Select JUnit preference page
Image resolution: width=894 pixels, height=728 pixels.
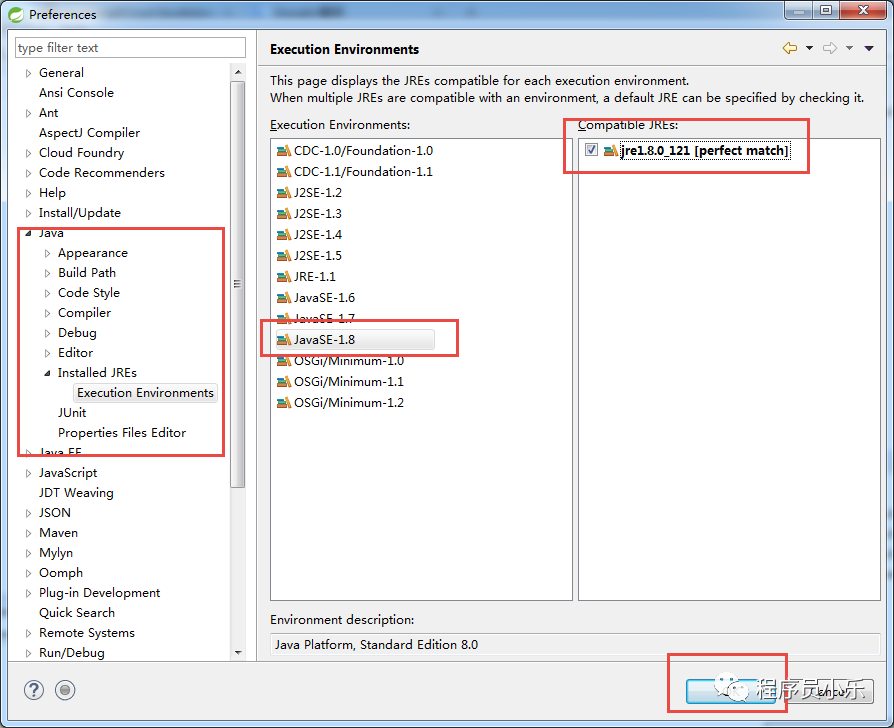[72, 413]
